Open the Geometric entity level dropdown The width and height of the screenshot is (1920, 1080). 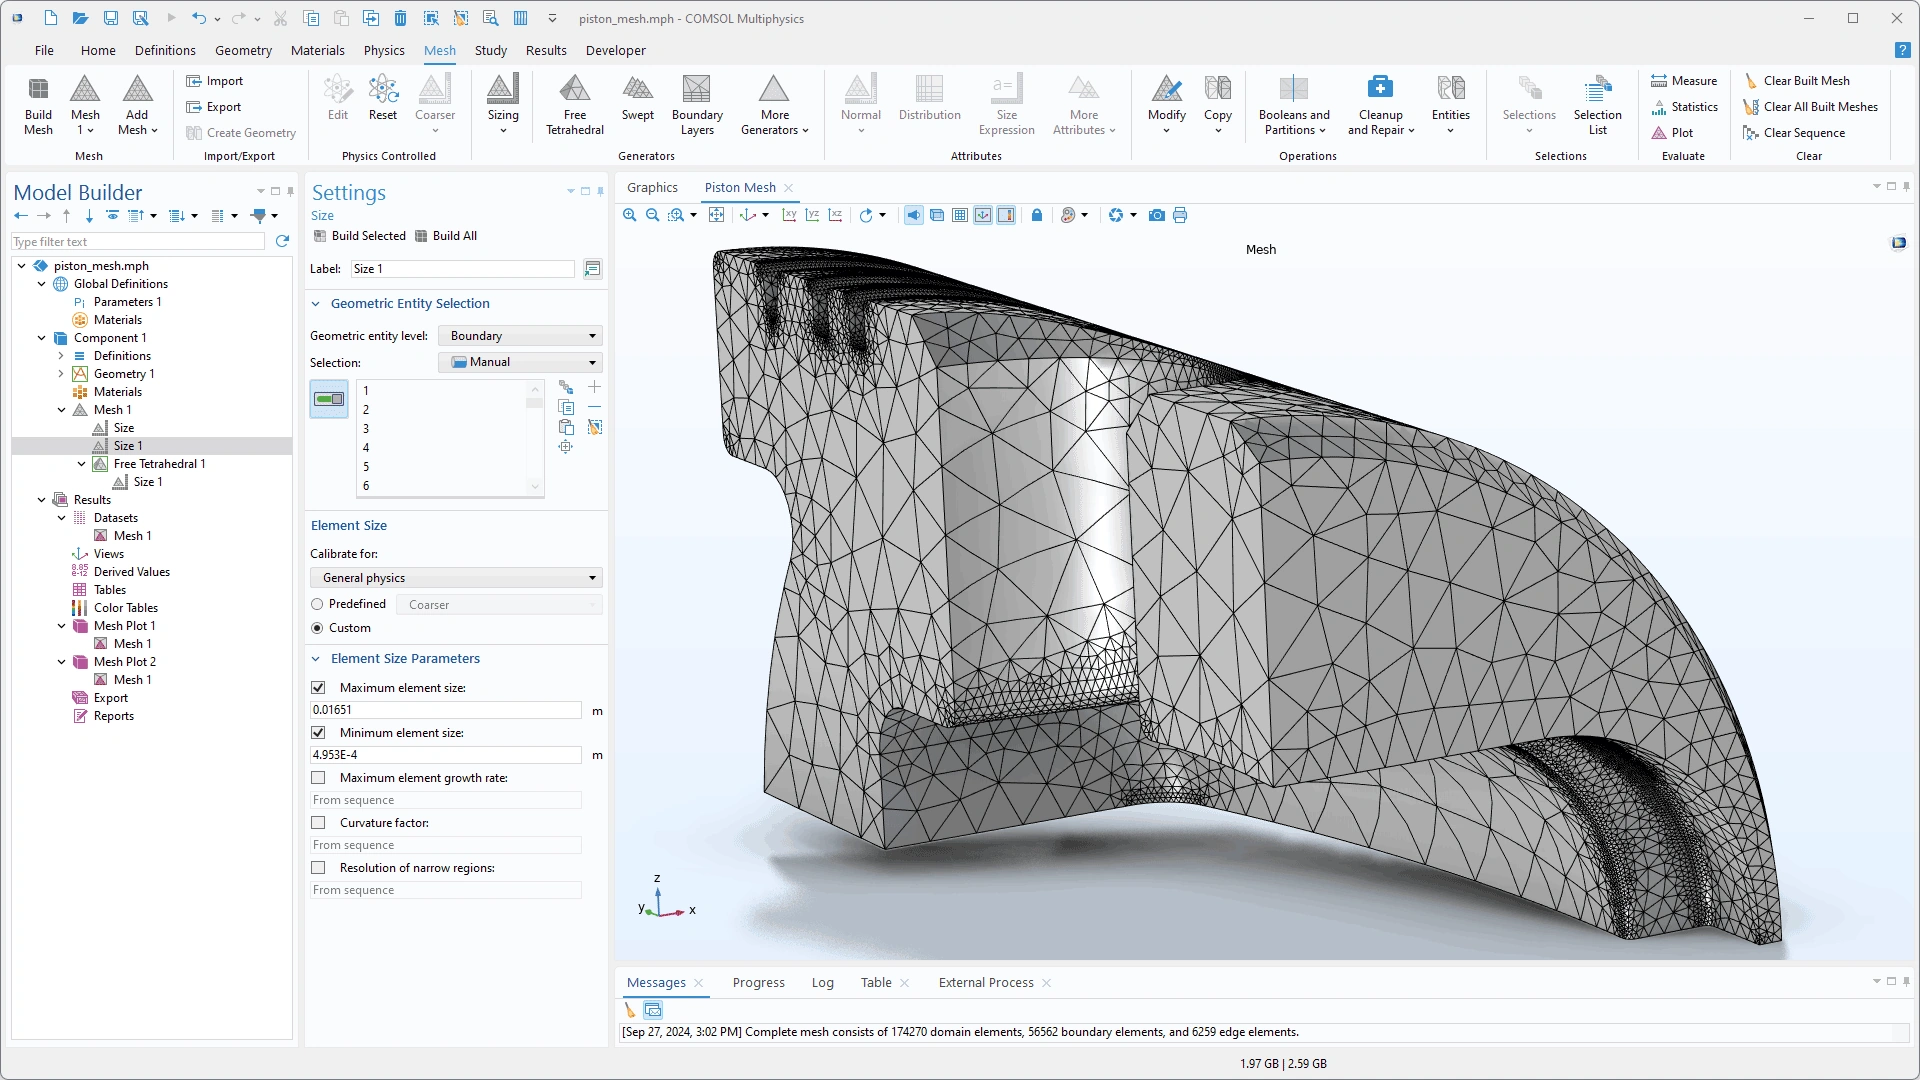521,336
